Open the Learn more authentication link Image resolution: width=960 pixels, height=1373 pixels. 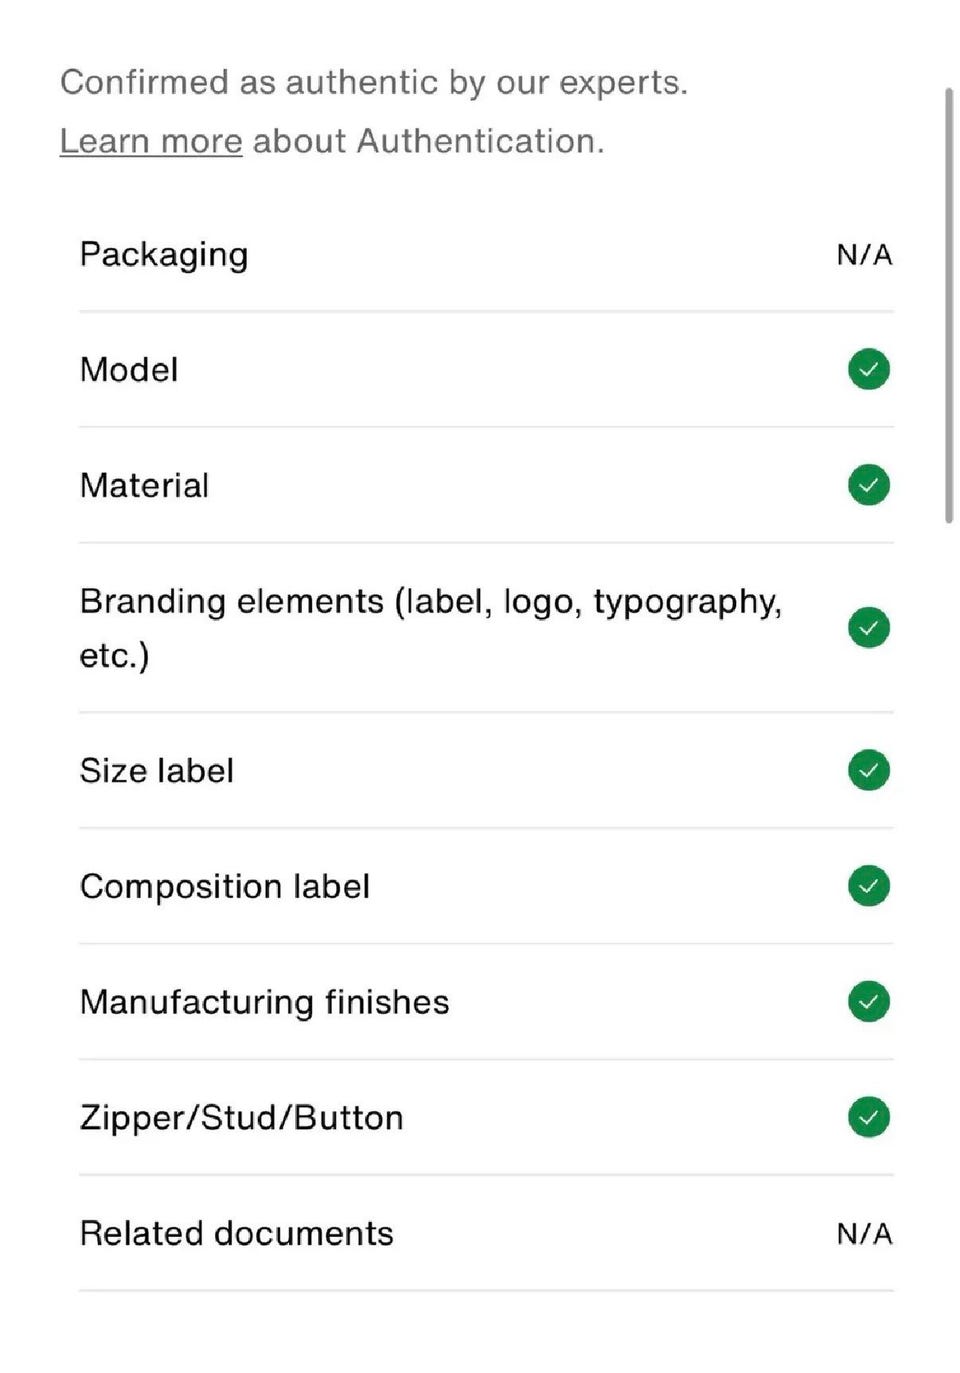coord(151,141)
